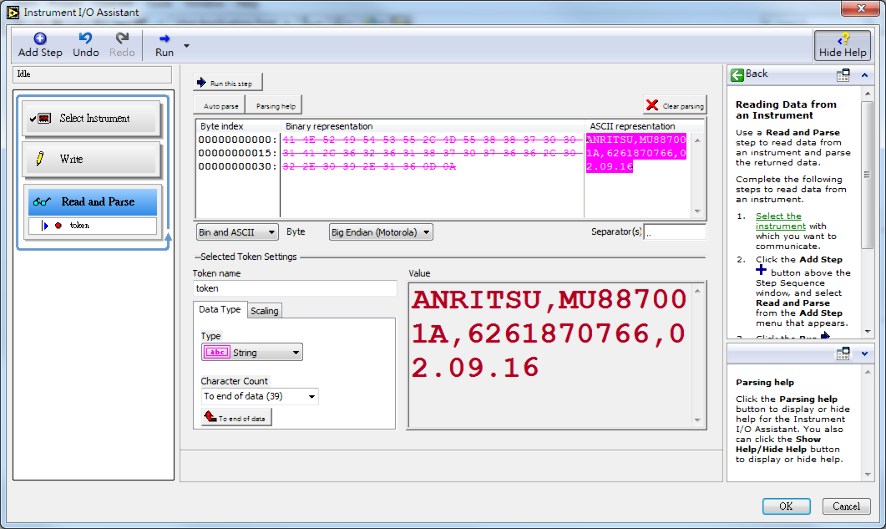Viewport: 886px width, 529px height.
Task: Click the Token name input field
Action: [x=294, y=288]
